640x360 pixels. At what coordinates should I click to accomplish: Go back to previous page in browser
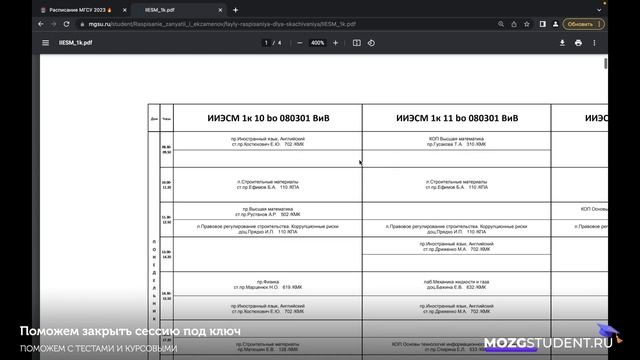coord(41,24)
